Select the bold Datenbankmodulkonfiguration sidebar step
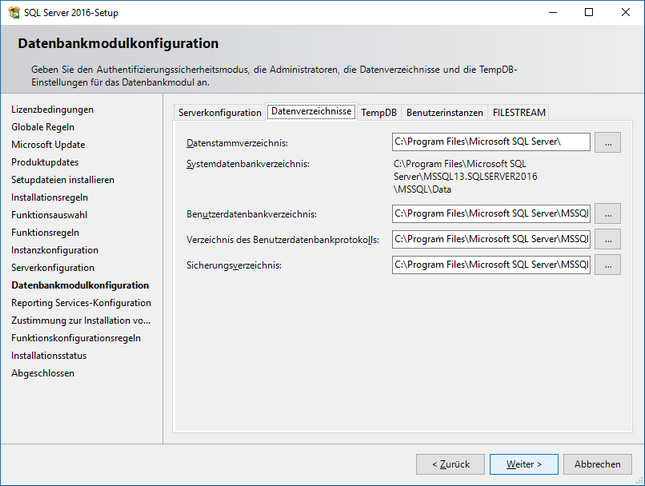 (80, 285)
